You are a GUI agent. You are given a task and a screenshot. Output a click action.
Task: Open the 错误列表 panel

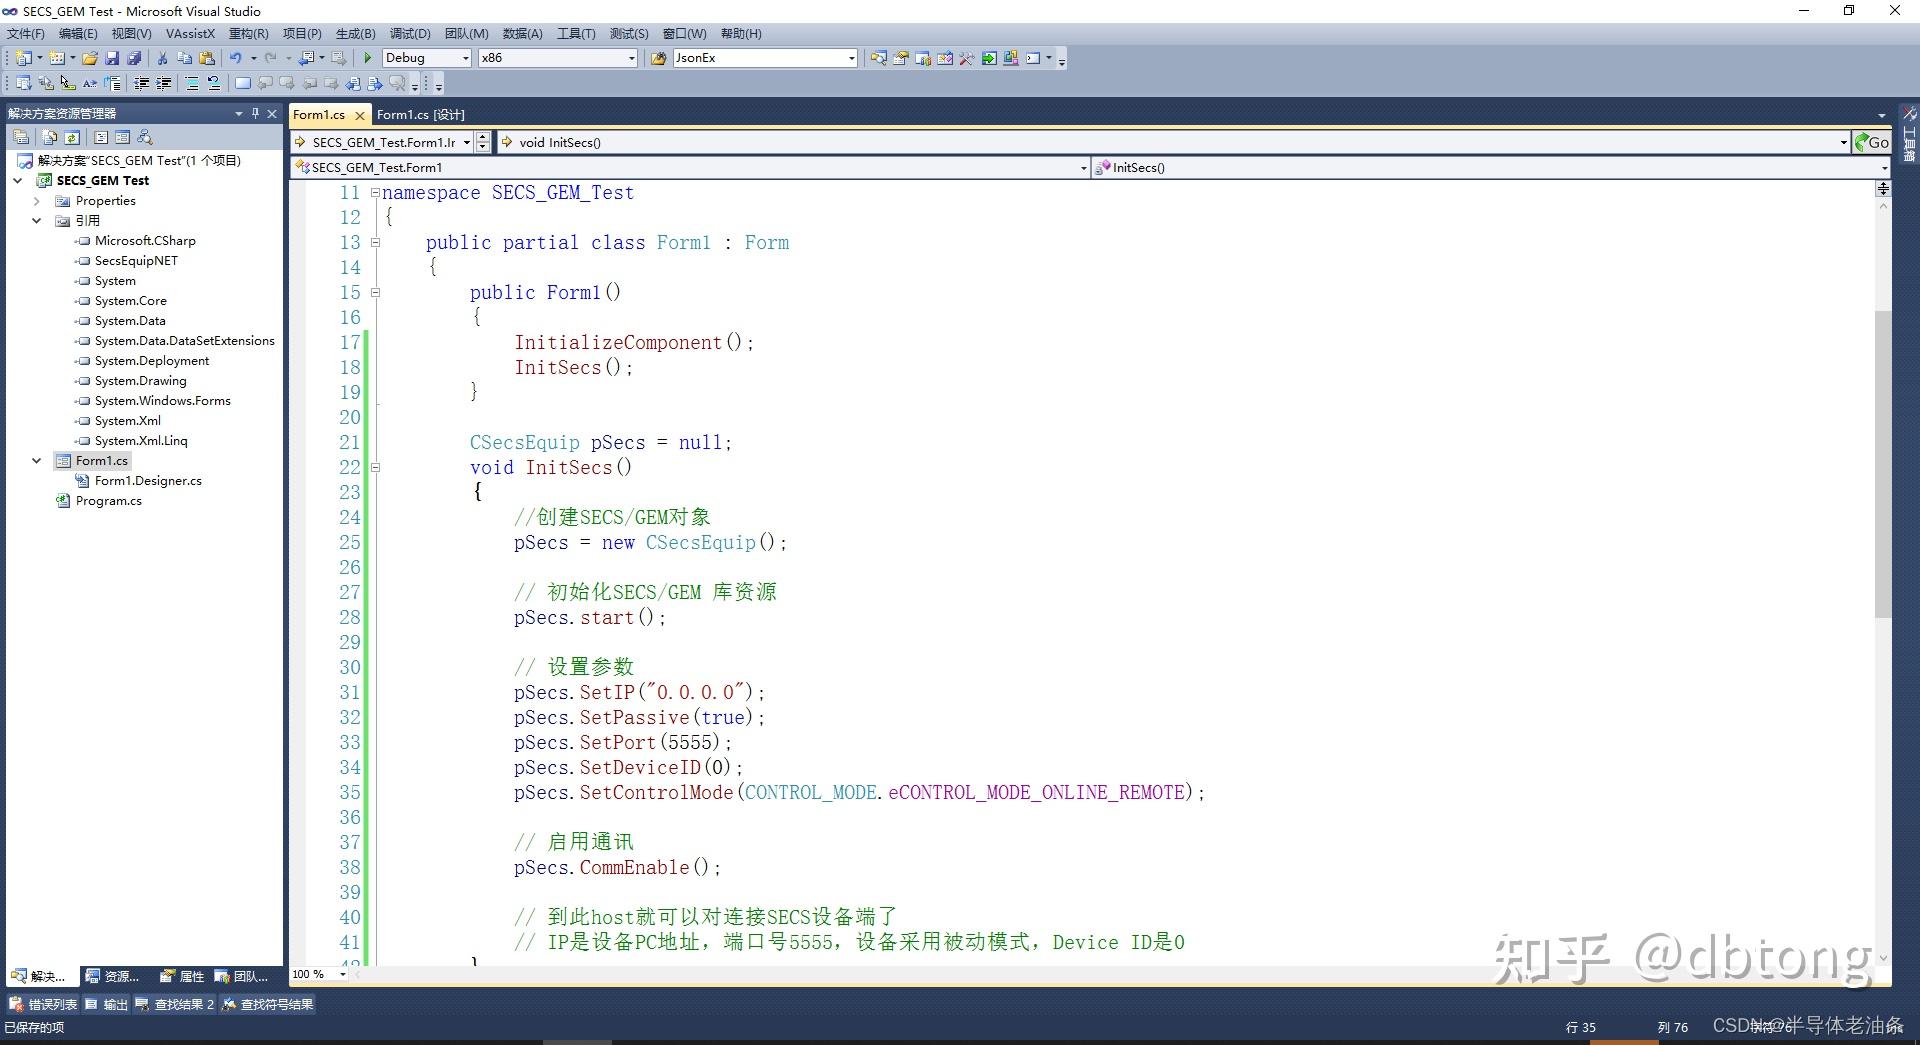(x=42, y=1004)
